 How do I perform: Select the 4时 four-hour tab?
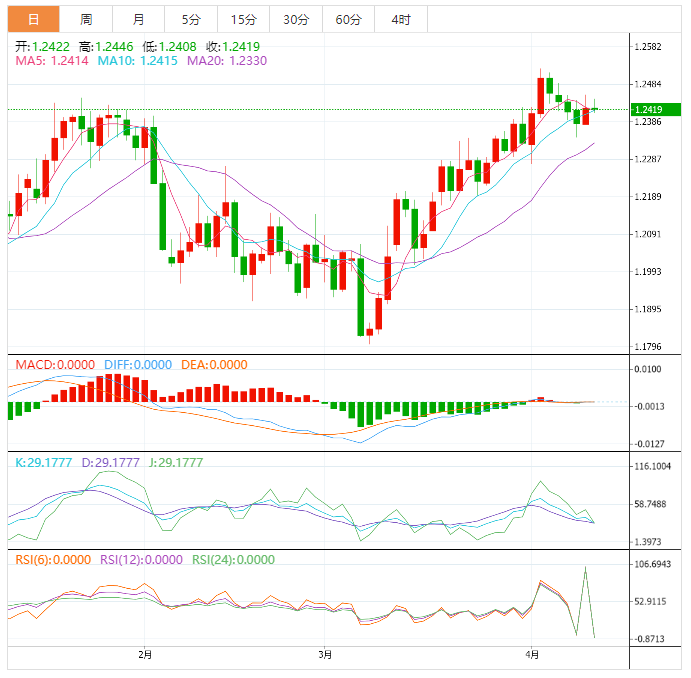[x=401, y=19]
